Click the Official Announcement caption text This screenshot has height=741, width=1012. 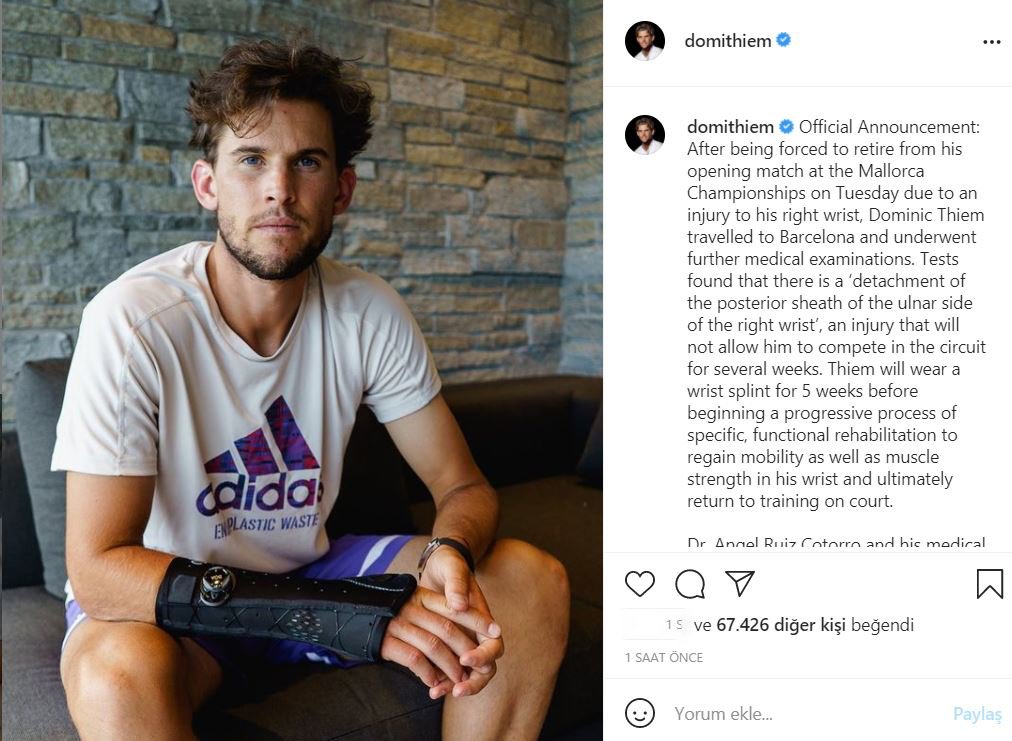889,127
